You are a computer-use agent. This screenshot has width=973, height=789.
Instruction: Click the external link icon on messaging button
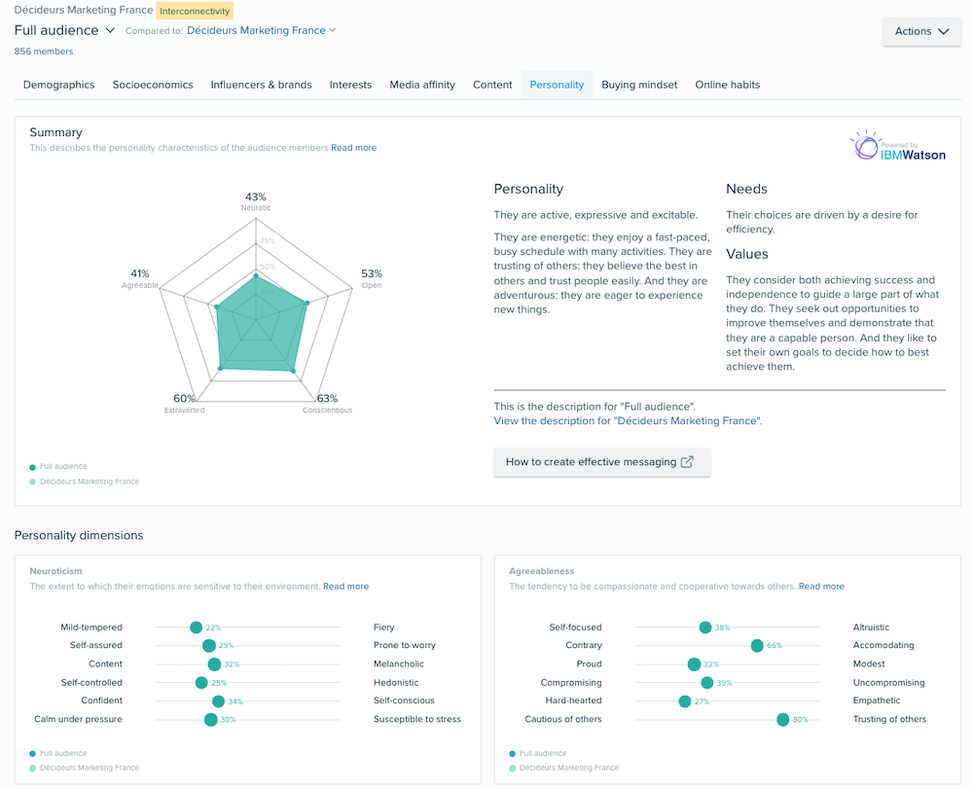687,462
